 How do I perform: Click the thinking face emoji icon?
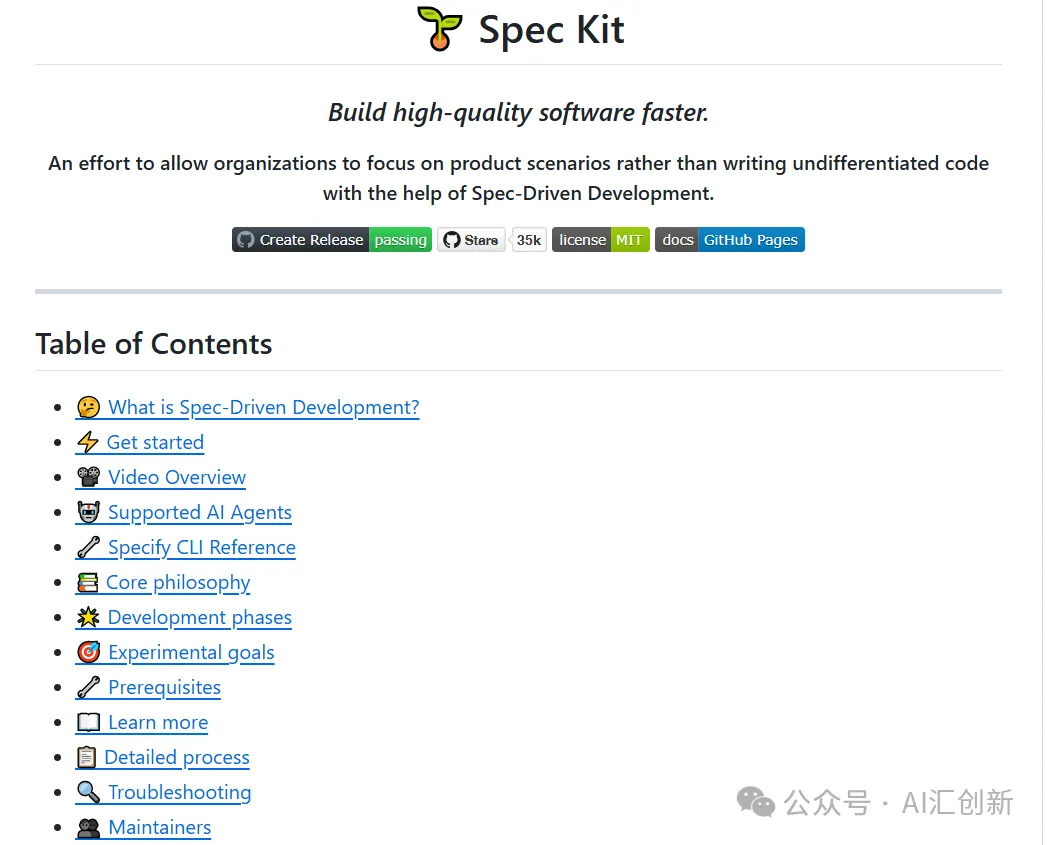click(x=89, y=408)
